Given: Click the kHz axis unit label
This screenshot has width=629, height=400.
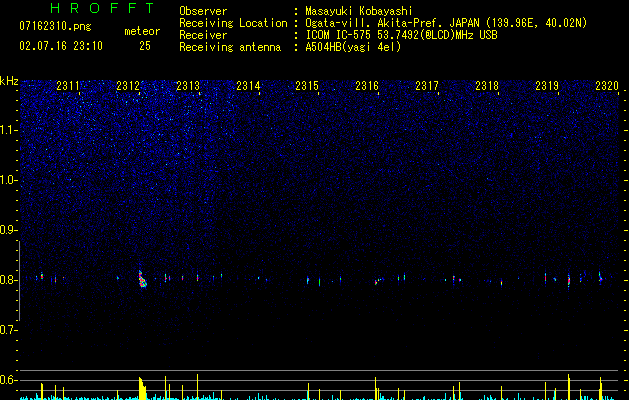Looking at the screenshot, I should pyautogui.click(x=9, y=81).
